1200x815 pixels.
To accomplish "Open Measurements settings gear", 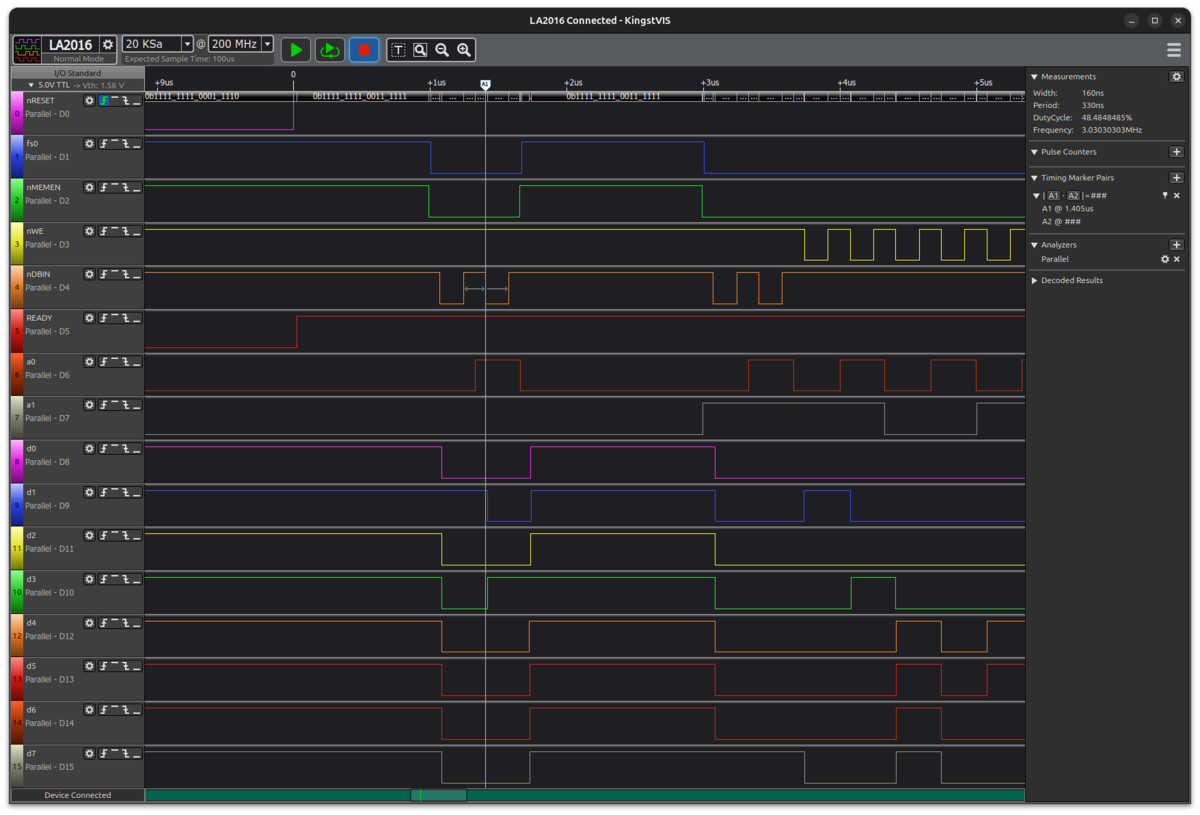I will coord(1176,77).
